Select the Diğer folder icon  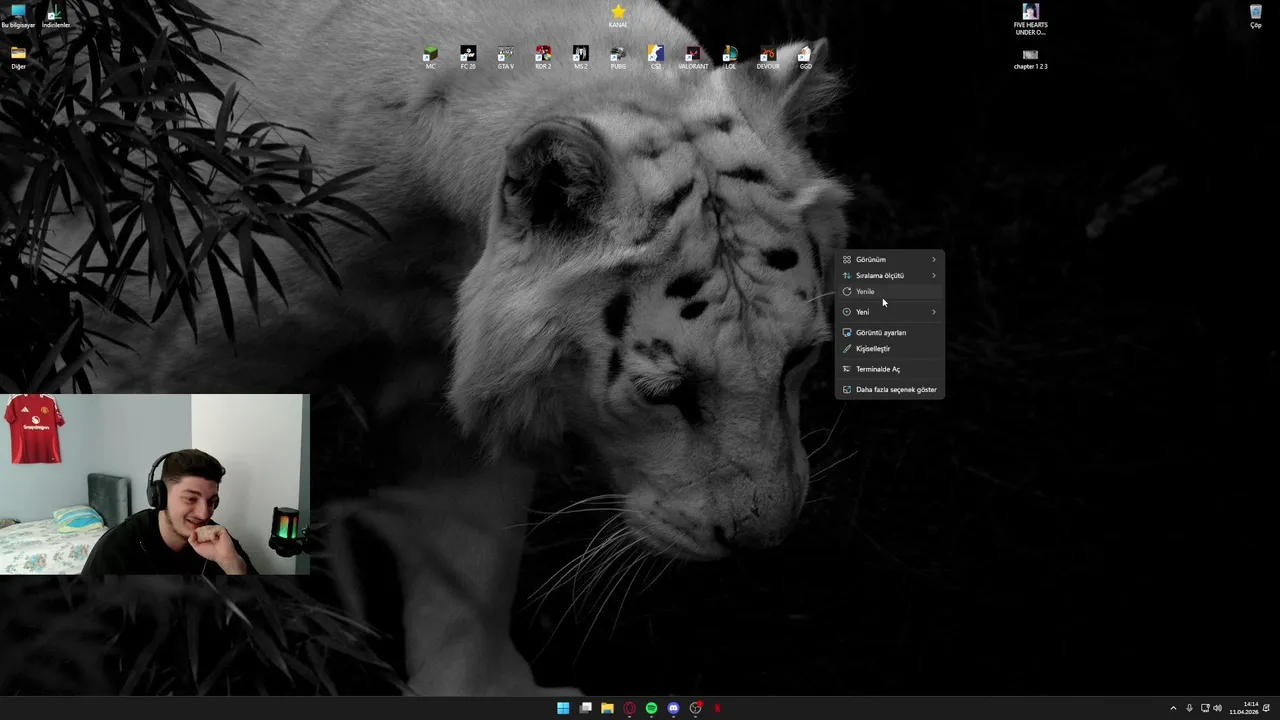[x=18, y=57]
